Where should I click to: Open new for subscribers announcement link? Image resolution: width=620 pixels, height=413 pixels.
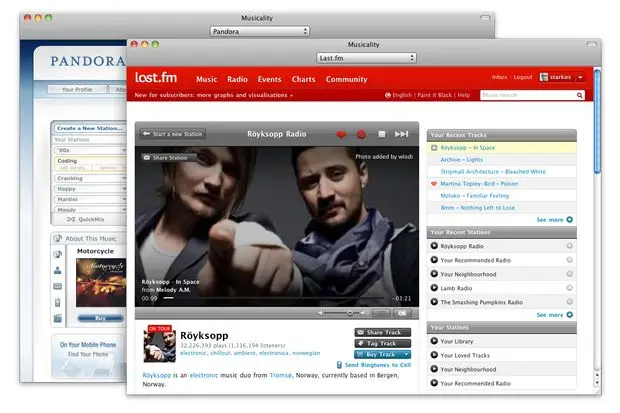click(x=214, y=95)
